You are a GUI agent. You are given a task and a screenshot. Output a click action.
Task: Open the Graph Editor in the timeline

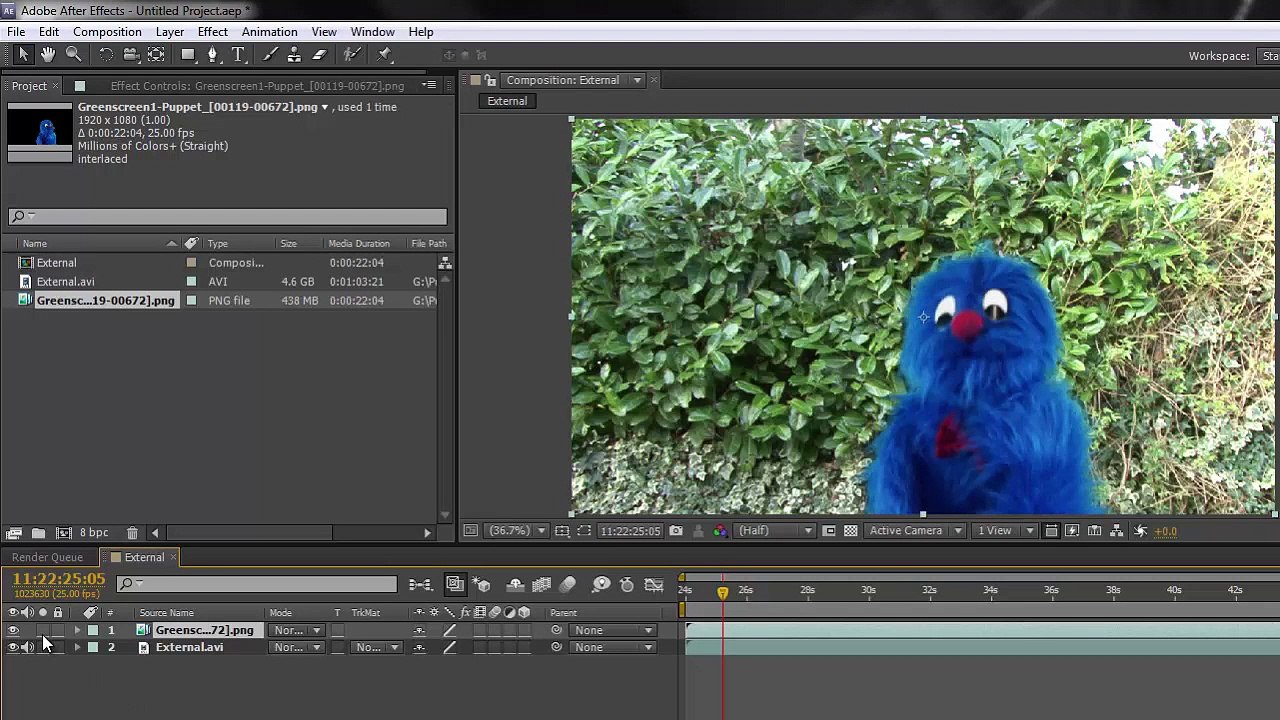click(654, 585)
